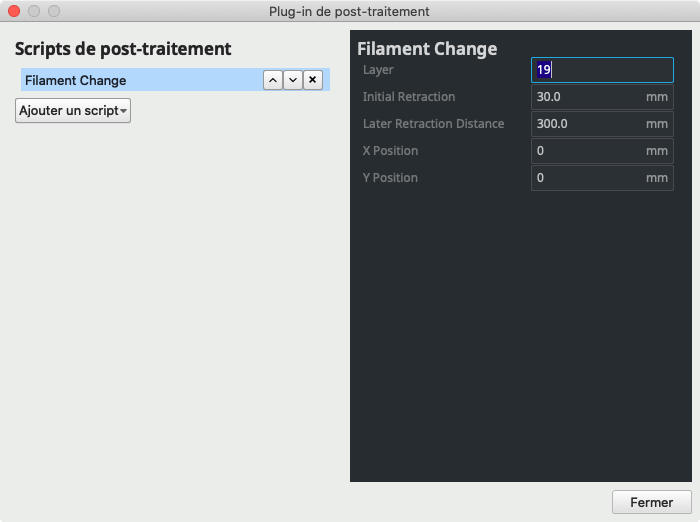
Task: Click the Later Retraction Distance label
Action: (433, 124)
